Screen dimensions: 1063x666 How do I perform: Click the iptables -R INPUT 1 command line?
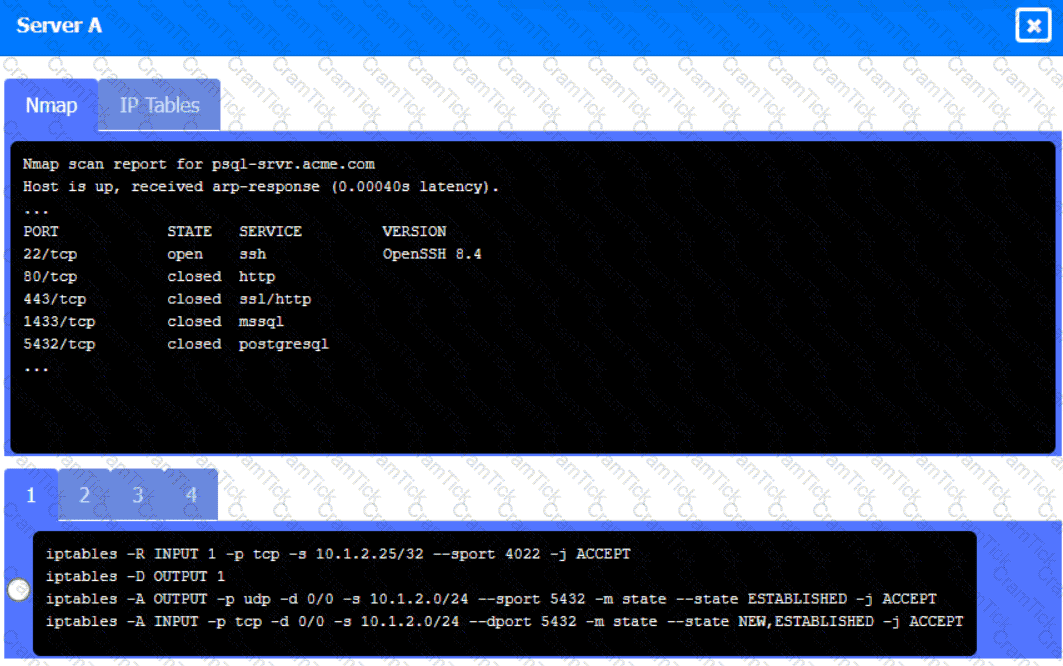[338, 554]
